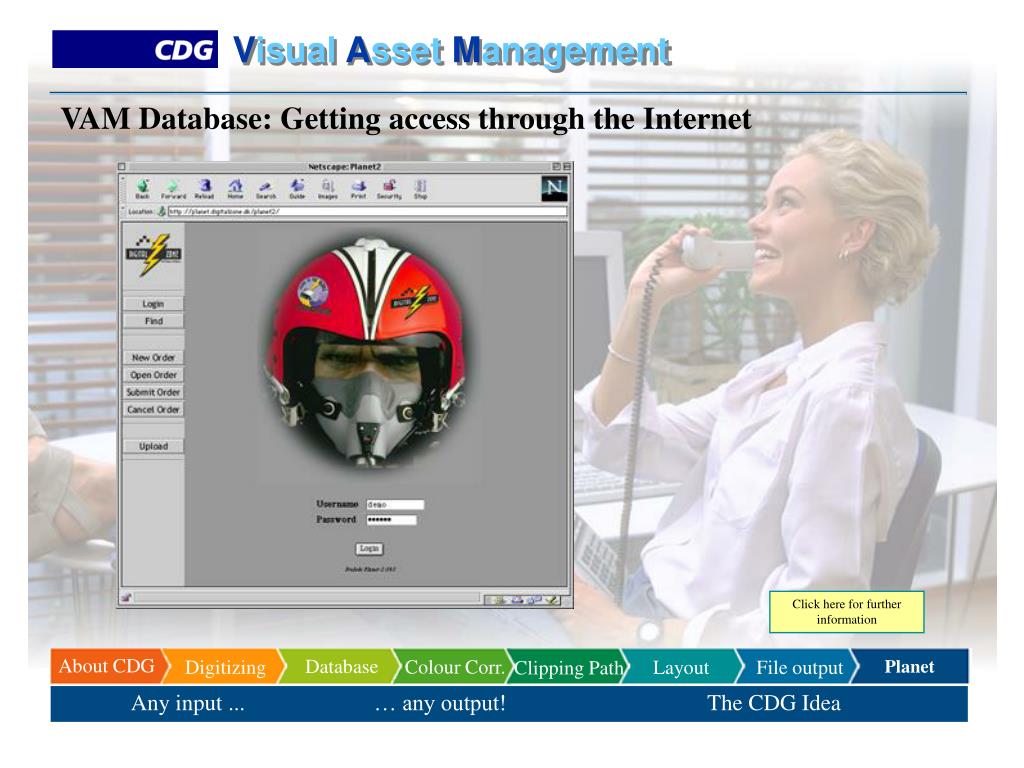The image size is (1024, 768).
Task: Click the bookmark icon beside Location field
Action: point(161,211)
